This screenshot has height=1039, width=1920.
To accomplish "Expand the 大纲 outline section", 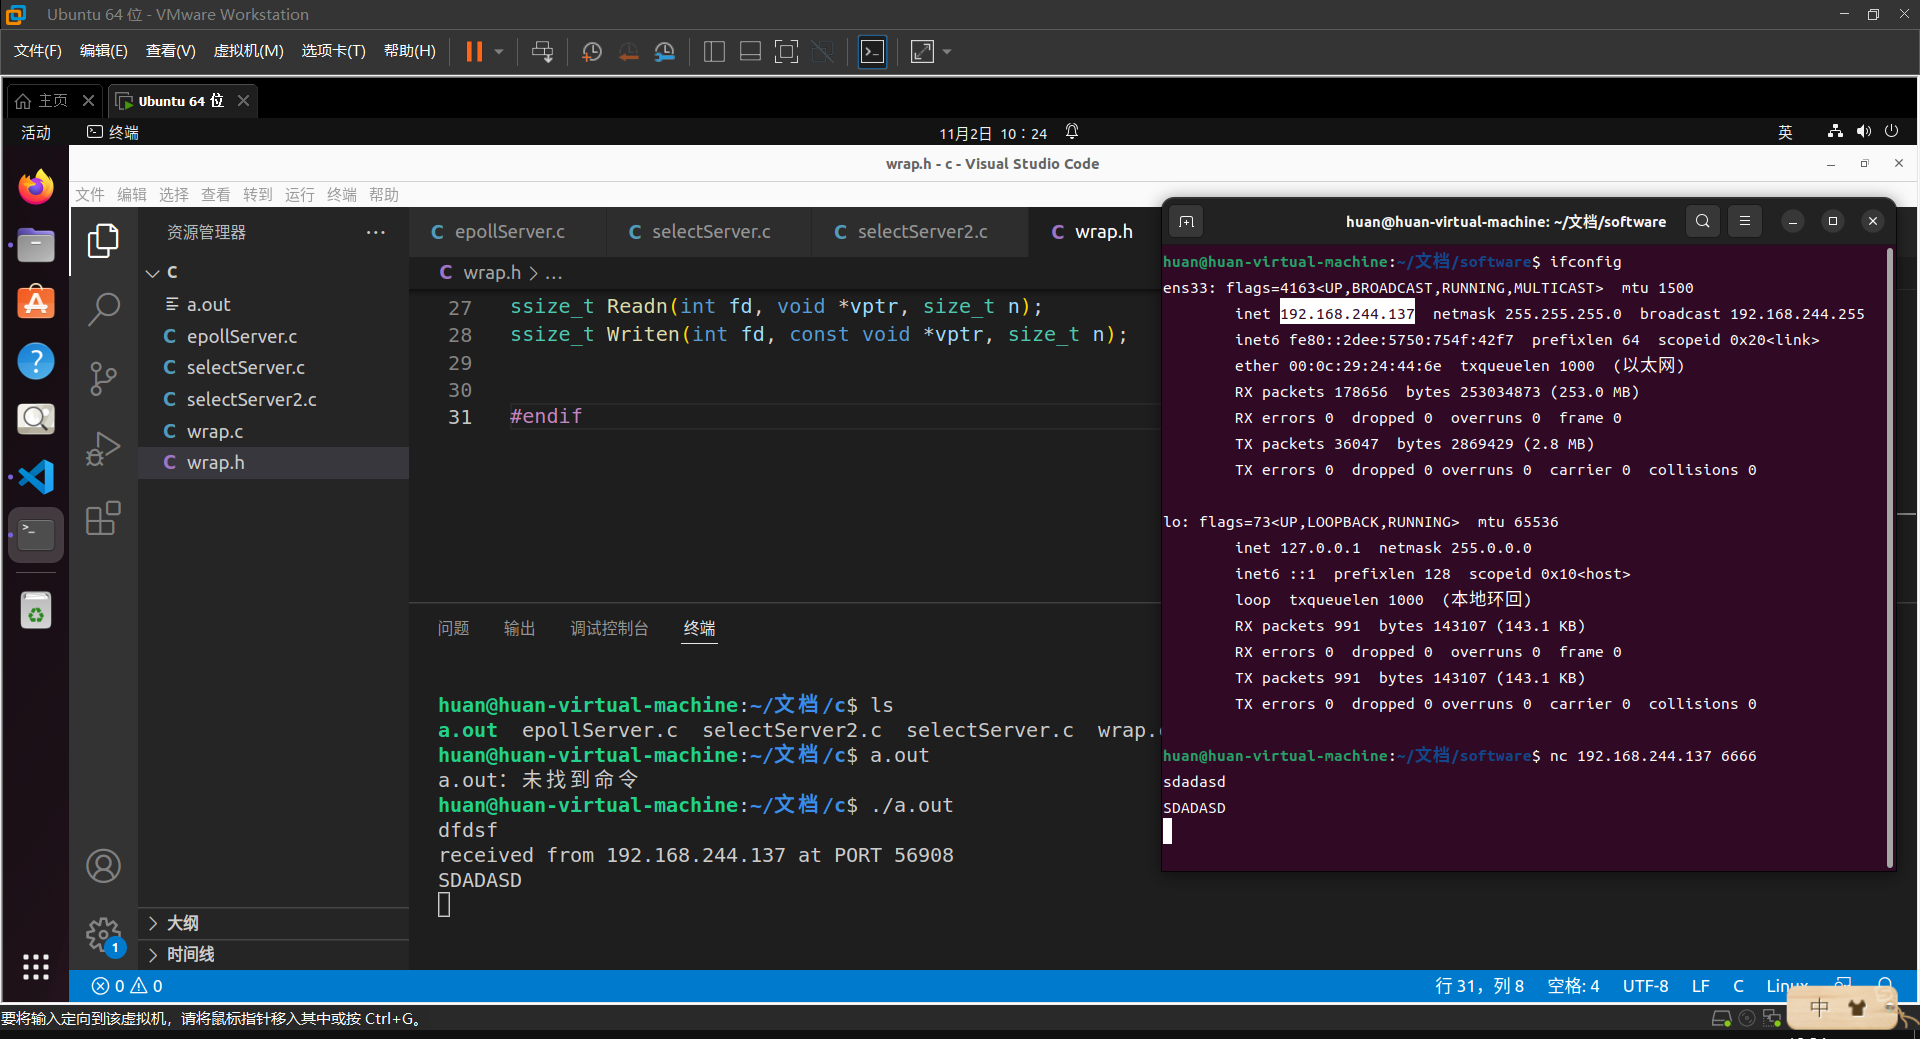I will point(183,923).
